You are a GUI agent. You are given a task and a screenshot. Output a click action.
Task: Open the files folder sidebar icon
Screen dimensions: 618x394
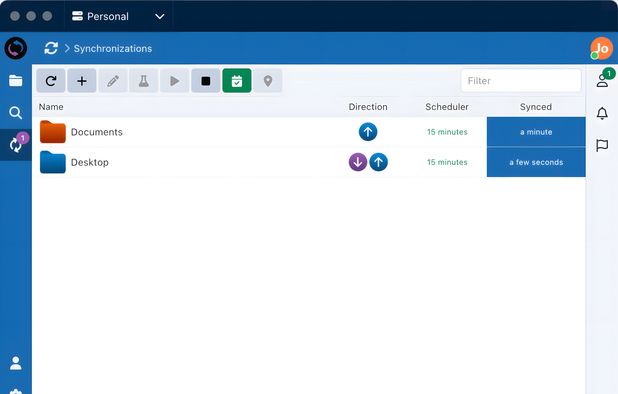(16, 81)
